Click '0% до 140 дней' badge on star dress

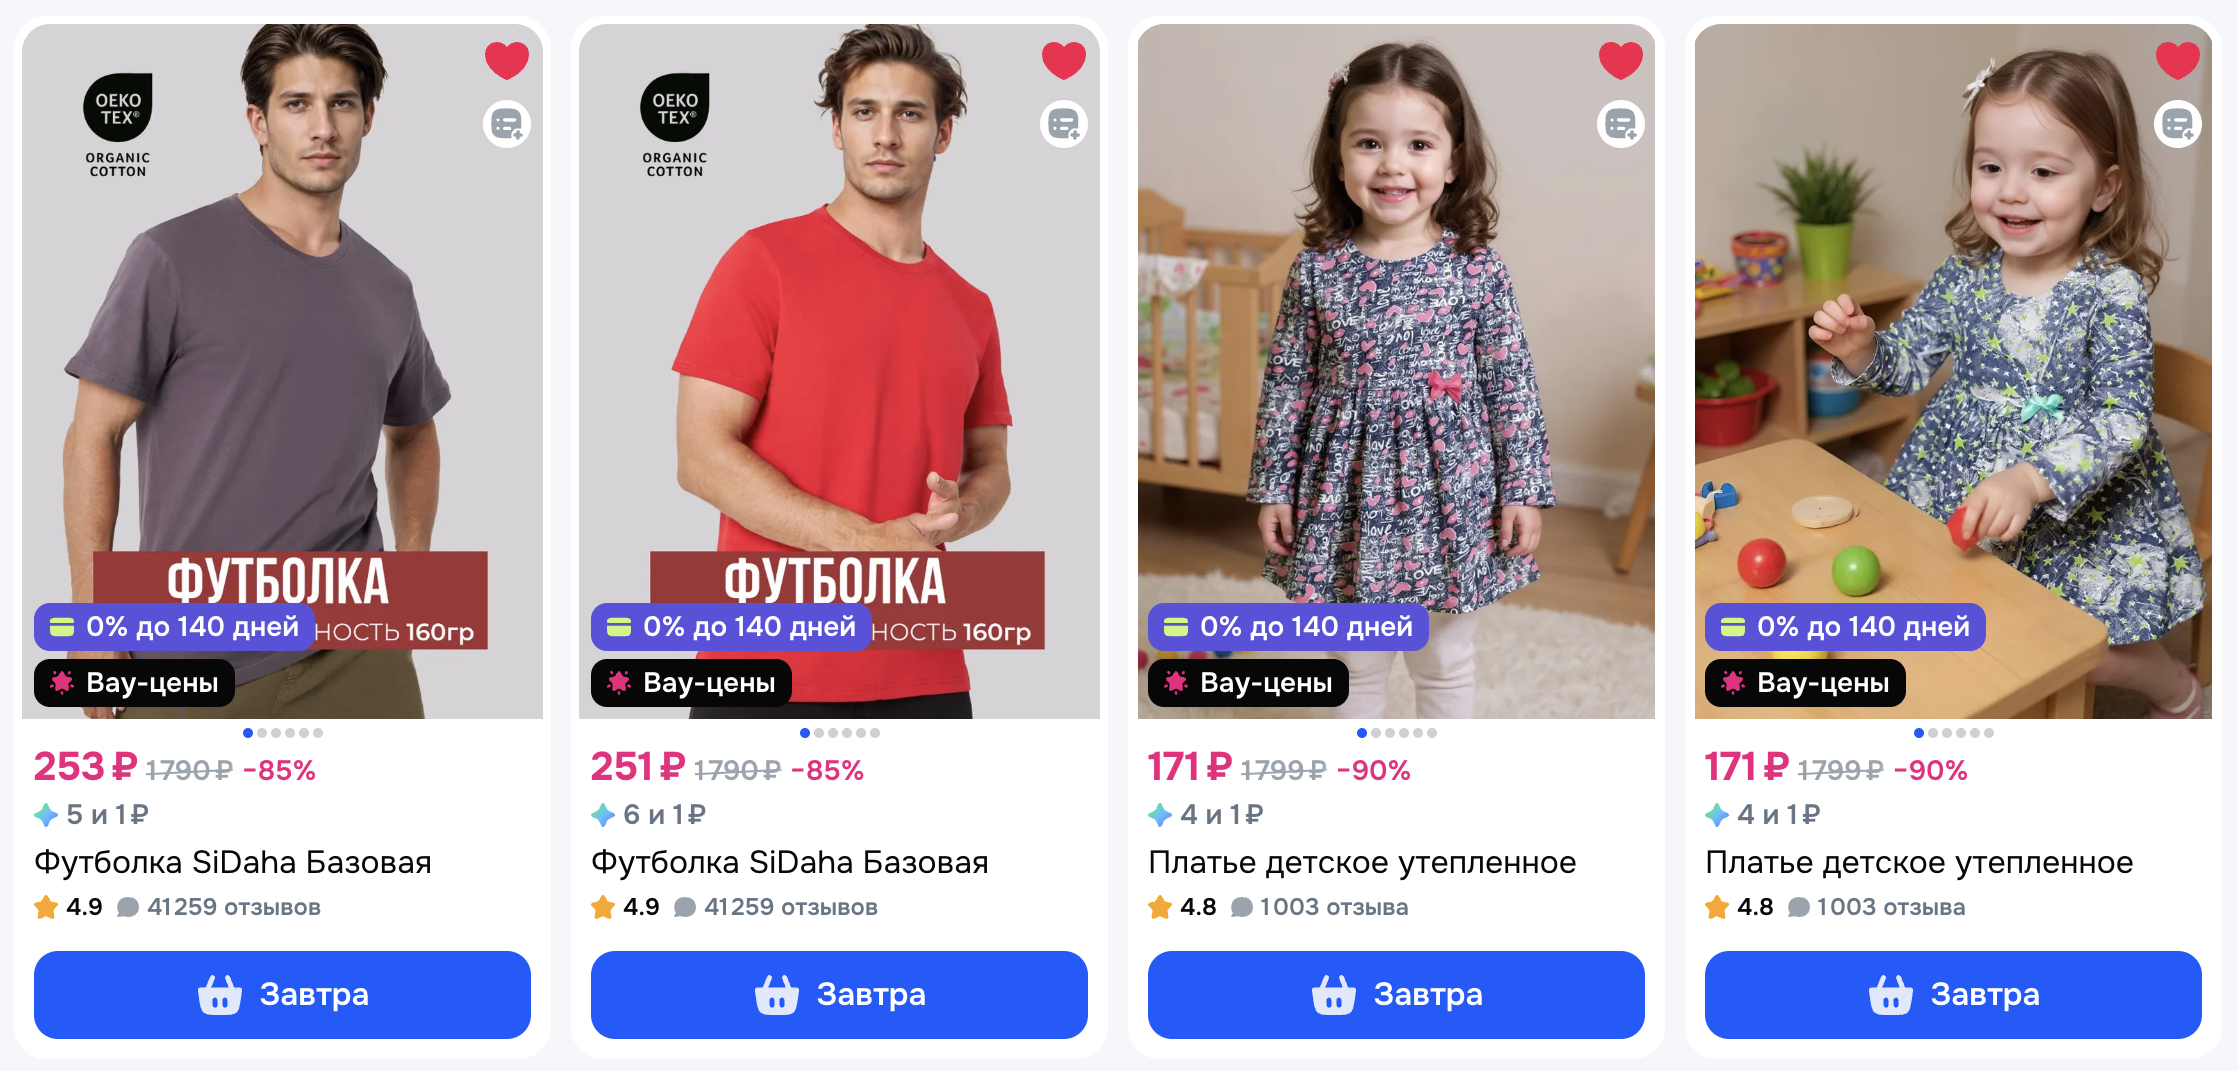pyautogui.click(x=1845, y=627)
